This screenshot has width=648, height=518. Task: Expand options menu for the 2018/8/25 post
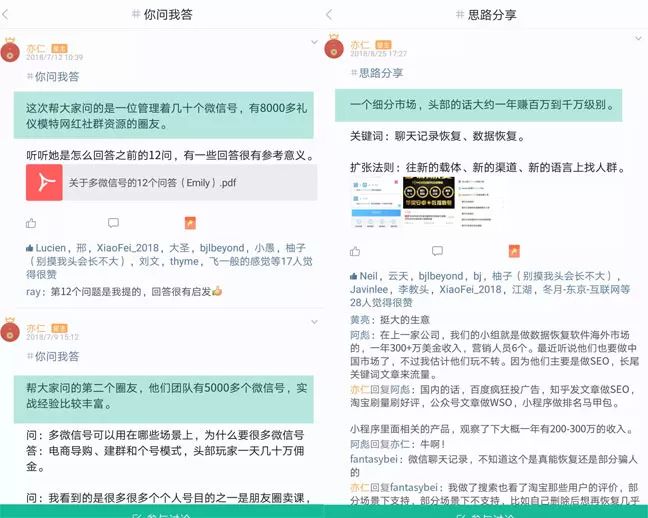tap(638, 40)
